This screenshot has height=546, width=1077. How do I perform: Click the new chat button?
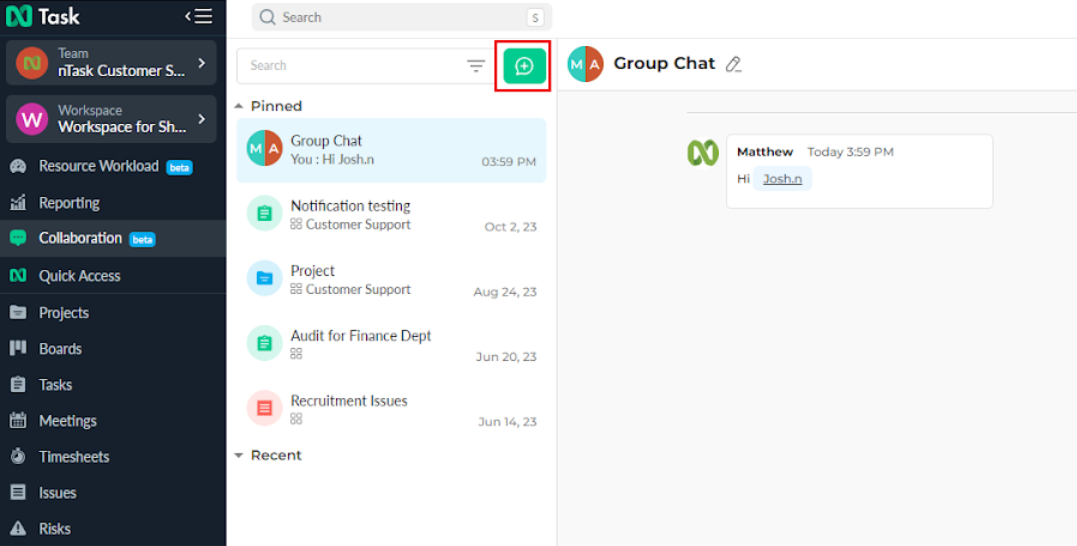click(x=524, y=66)
